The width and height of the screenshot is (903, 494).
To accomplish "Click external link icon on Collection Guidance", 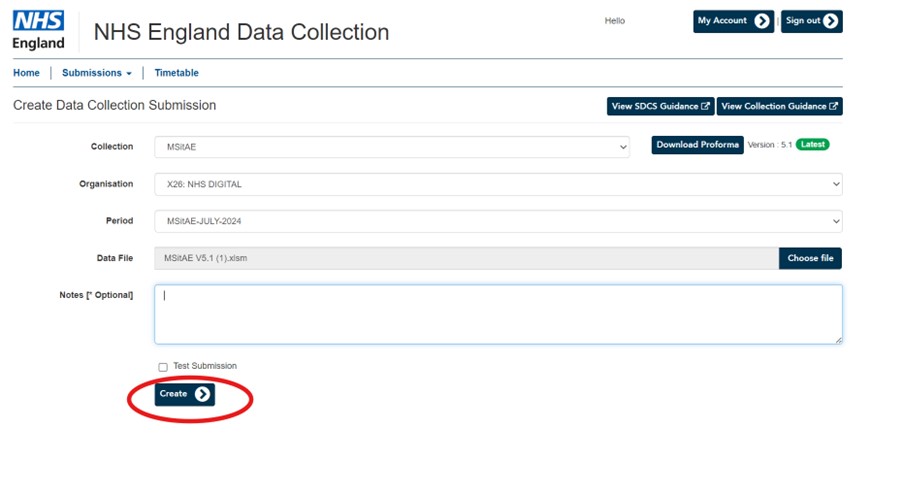I will pos(833,106).
